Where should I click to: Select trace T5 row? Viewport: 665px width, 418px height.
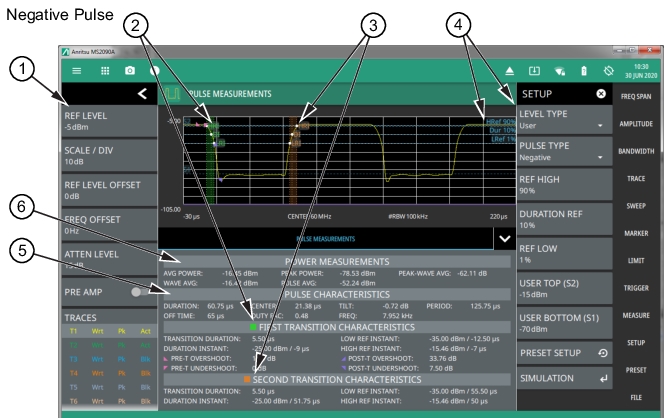point(109,387)
